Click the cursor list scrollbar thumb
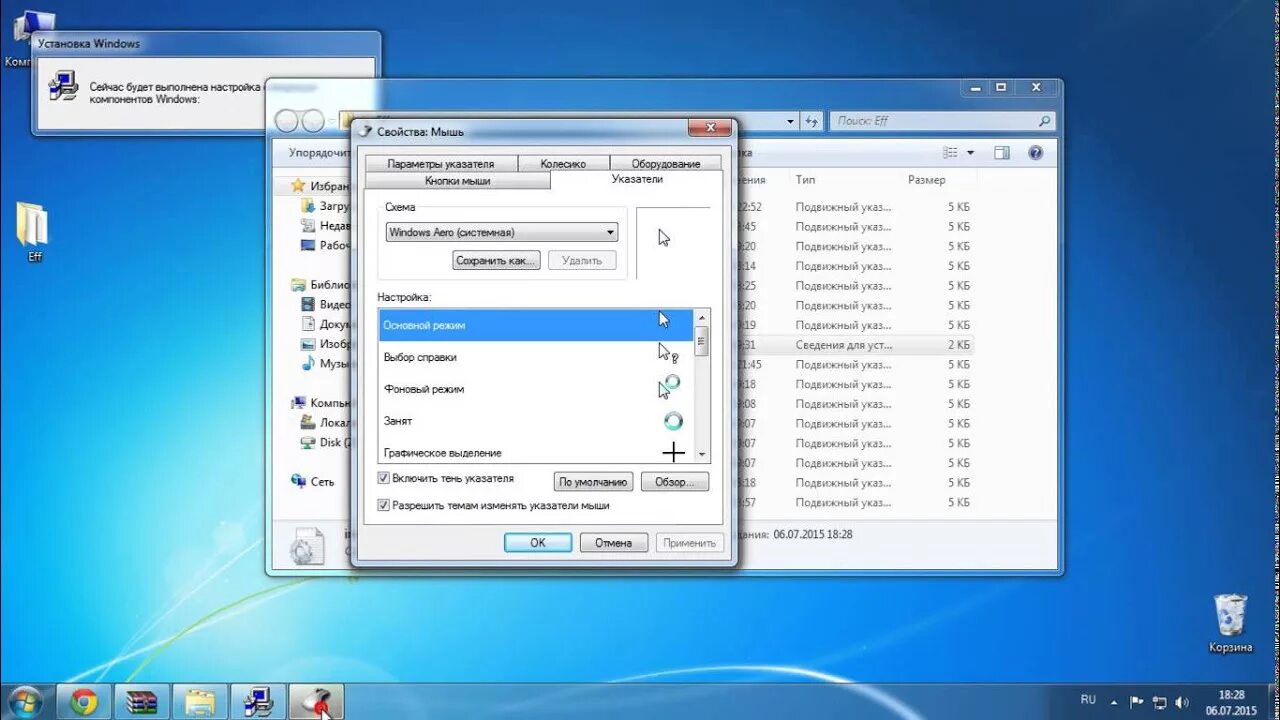1280x720 pixels. 701,341
